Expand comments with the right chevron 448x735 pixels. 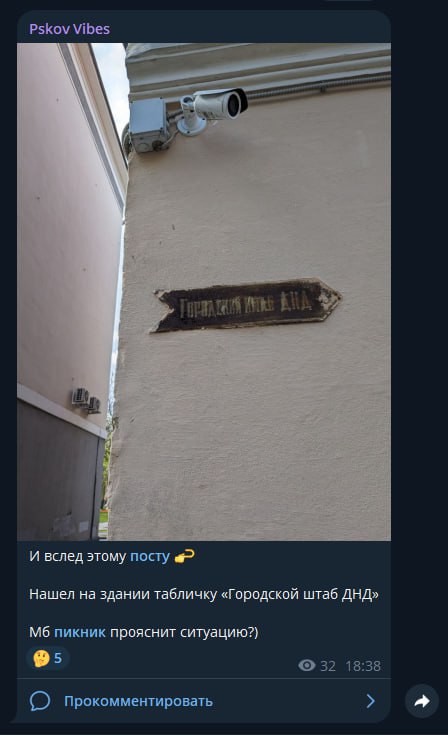click(371, 701)
